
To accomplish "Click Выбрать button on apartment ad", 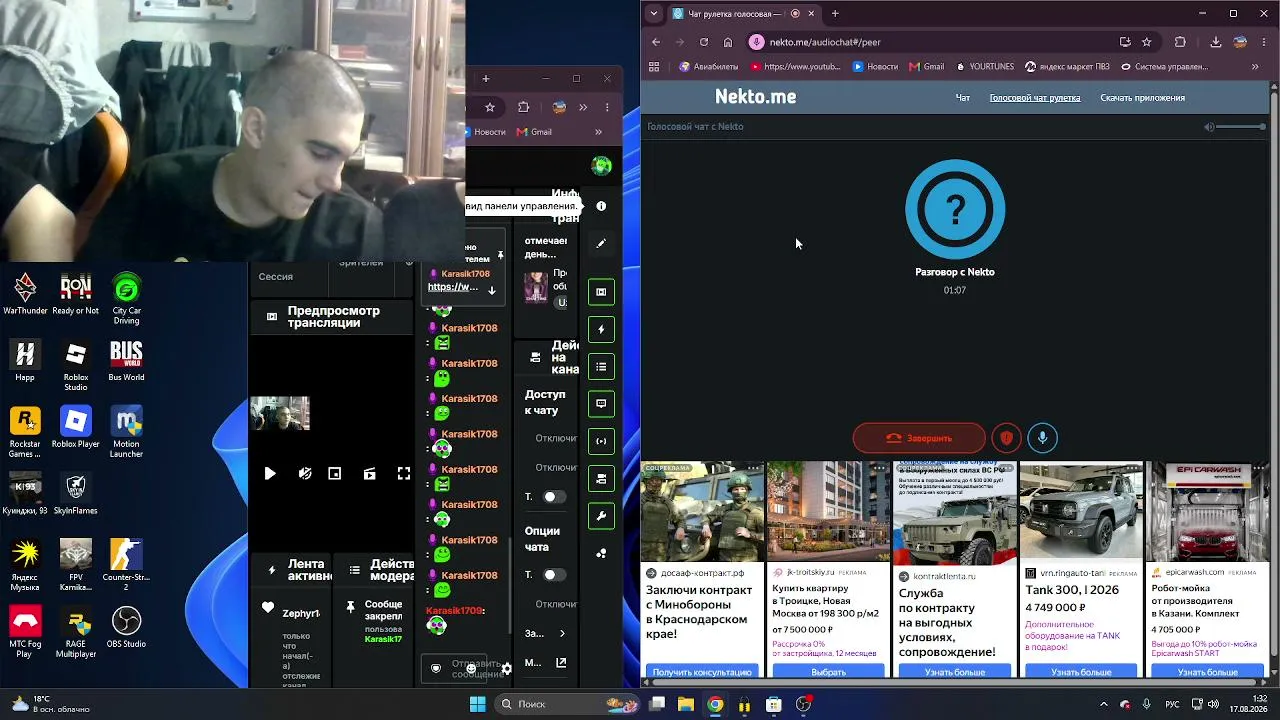I will pos(828,672).
